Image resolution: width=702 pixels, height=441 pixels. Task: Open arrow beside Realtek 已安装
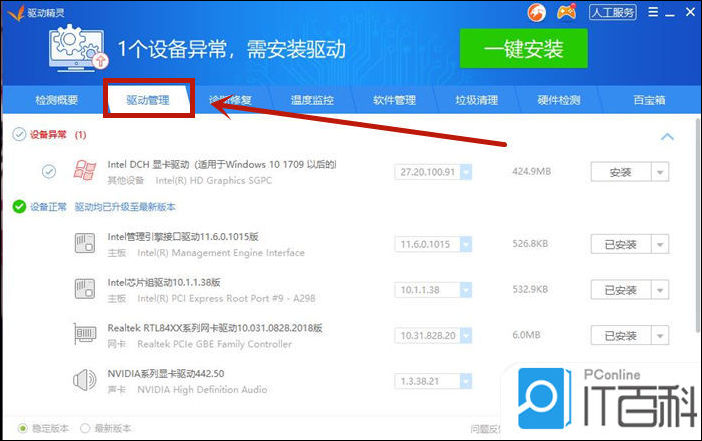[660, 336]
